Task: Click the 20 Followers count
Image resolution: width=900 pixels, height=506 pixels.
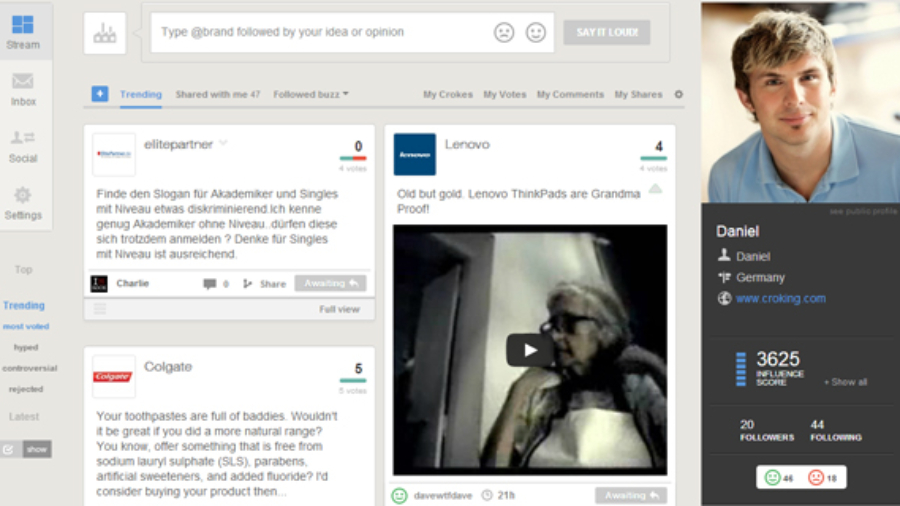Action: pyautogui.click(x=766, y=430)
